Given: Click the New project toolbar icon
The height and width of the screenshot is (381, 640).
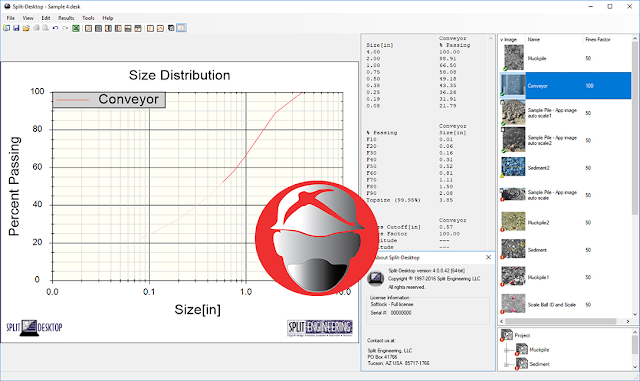Looking at the screenshot, I should pos(7,28).
